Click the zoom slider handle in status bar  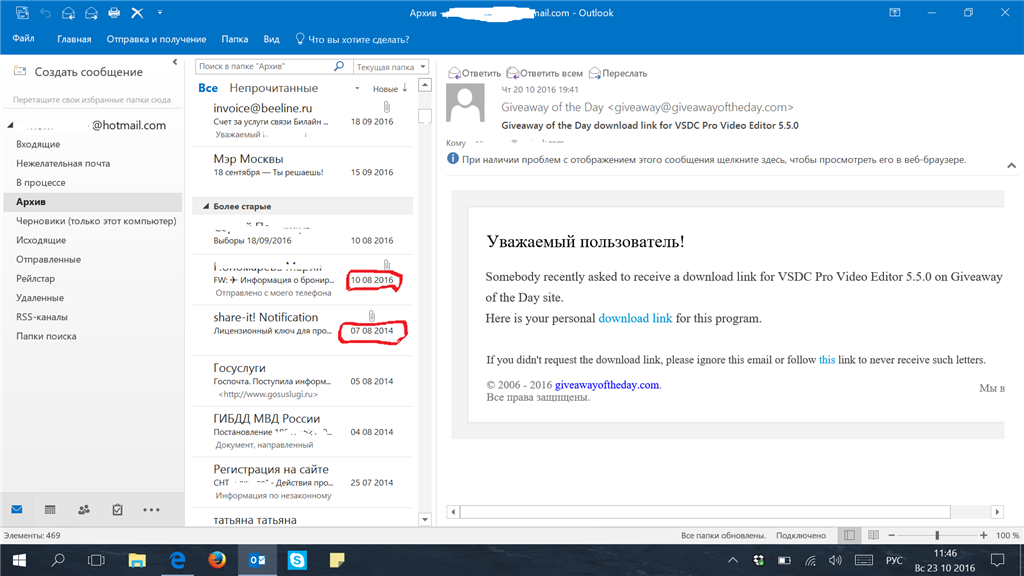[x=937, y=535]
